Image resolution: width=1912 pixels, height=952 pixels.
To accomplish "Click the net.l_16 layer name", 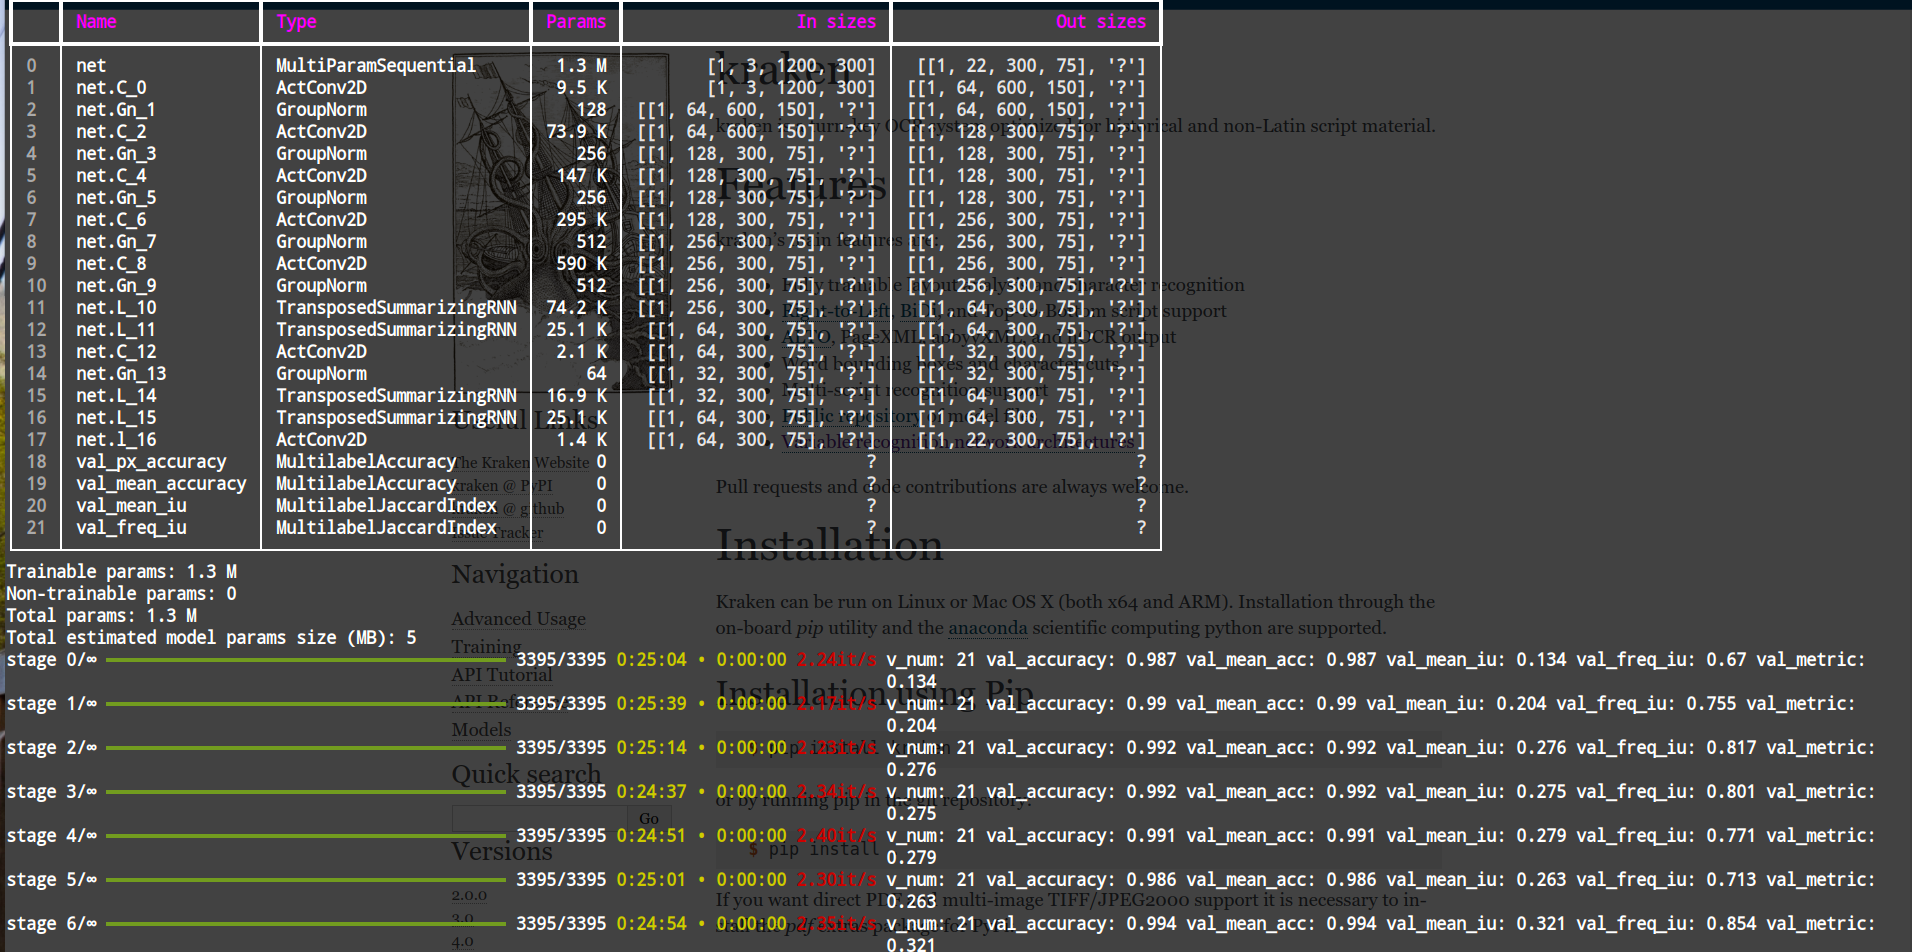I will coord(116,440).
